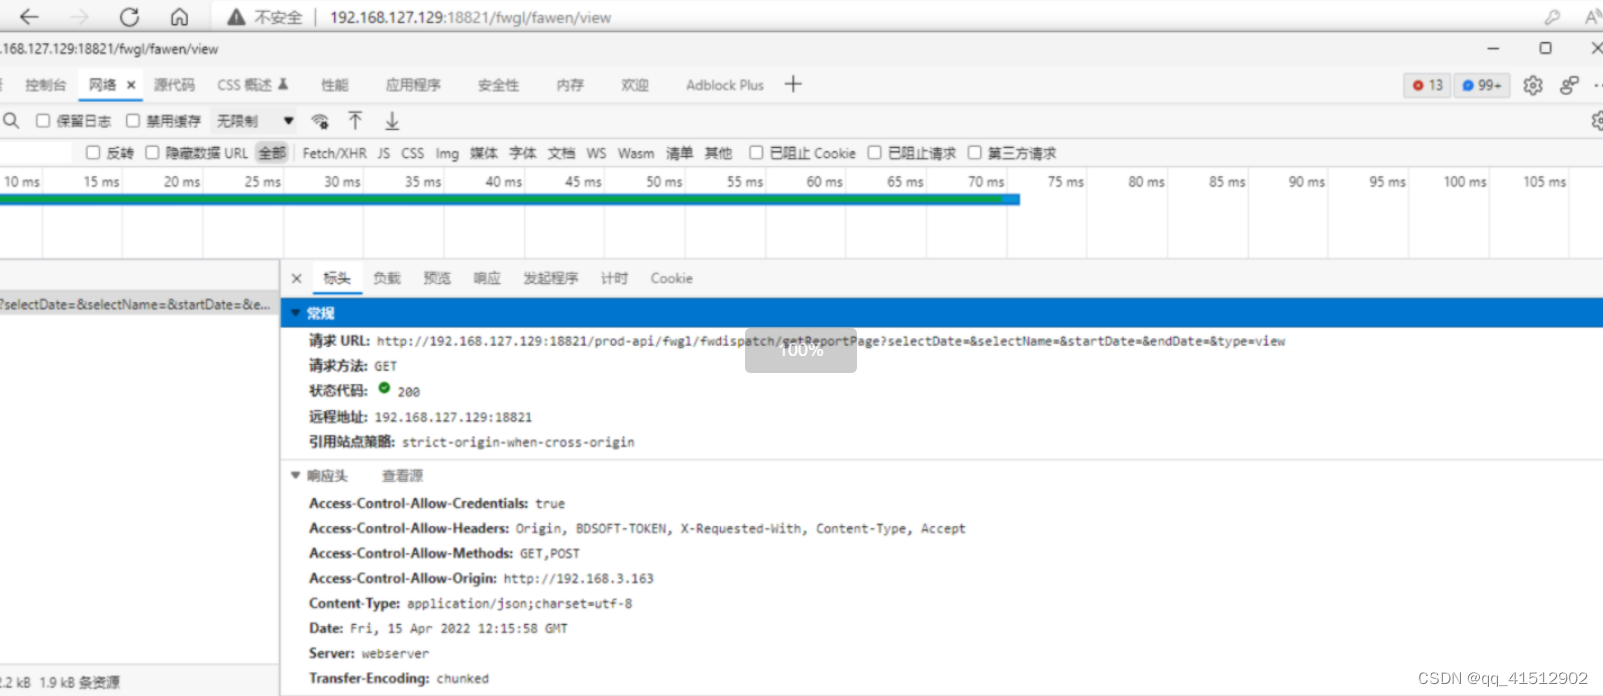Click the import HAR upload arrow icon

tap(355, 121)
